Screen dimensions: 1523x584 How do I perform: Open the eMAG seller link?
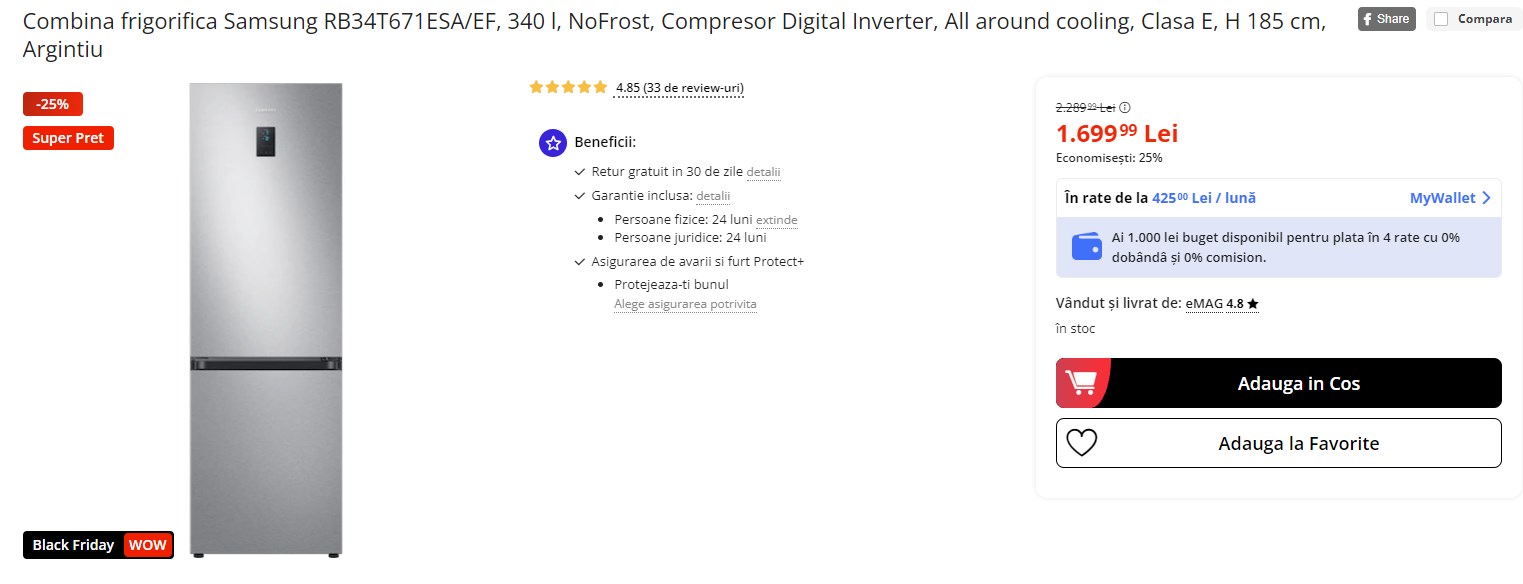tap(1203, 303)
